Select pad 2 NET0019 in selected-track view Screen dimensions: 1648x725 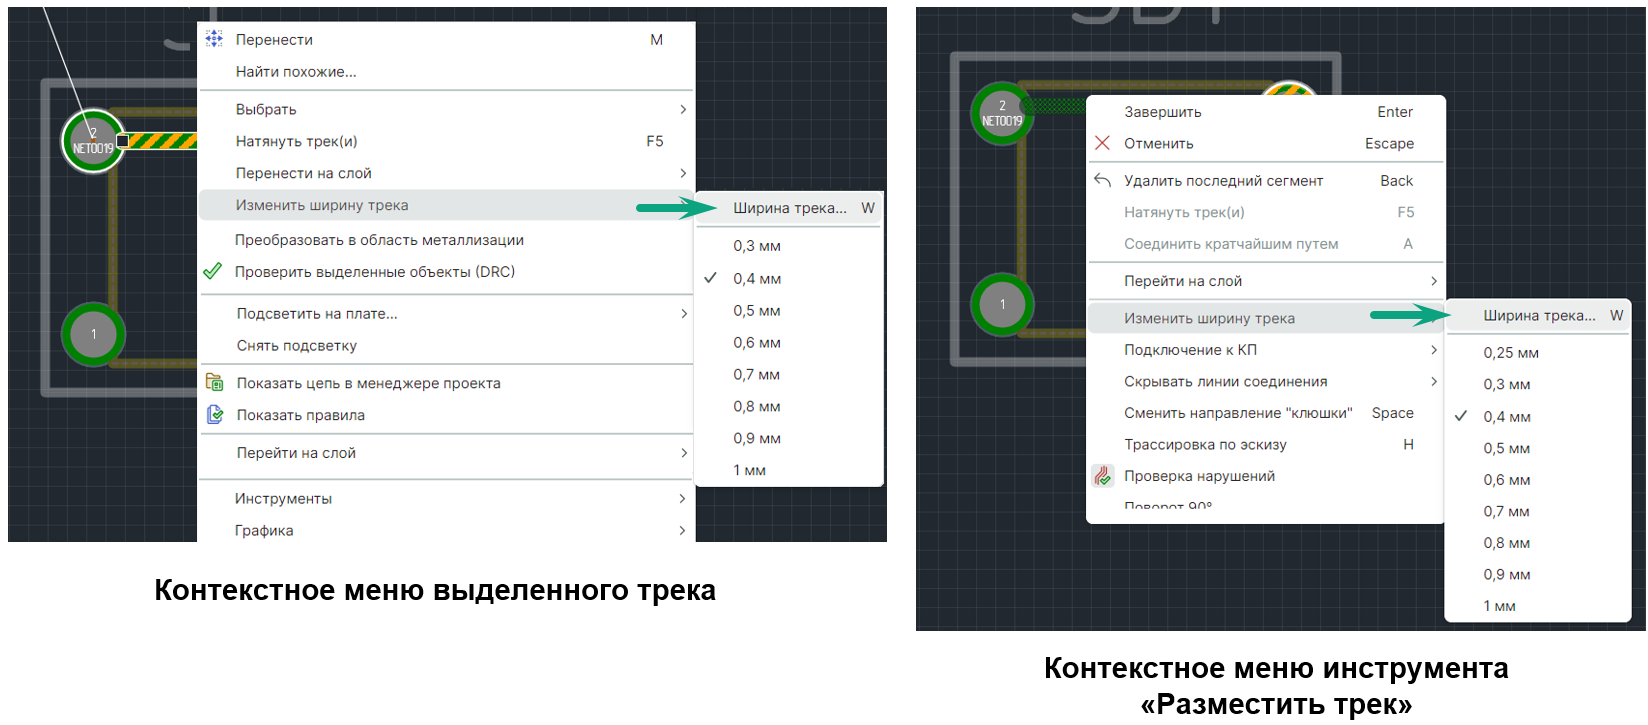click(93, 141)
